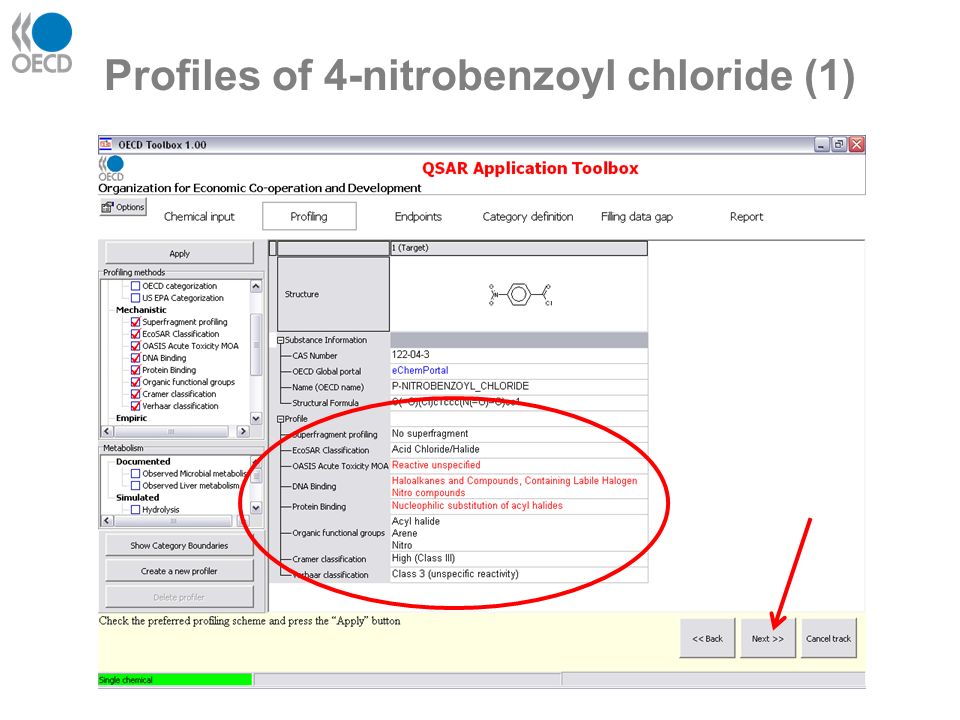Open the Options button

click(123, 207)
